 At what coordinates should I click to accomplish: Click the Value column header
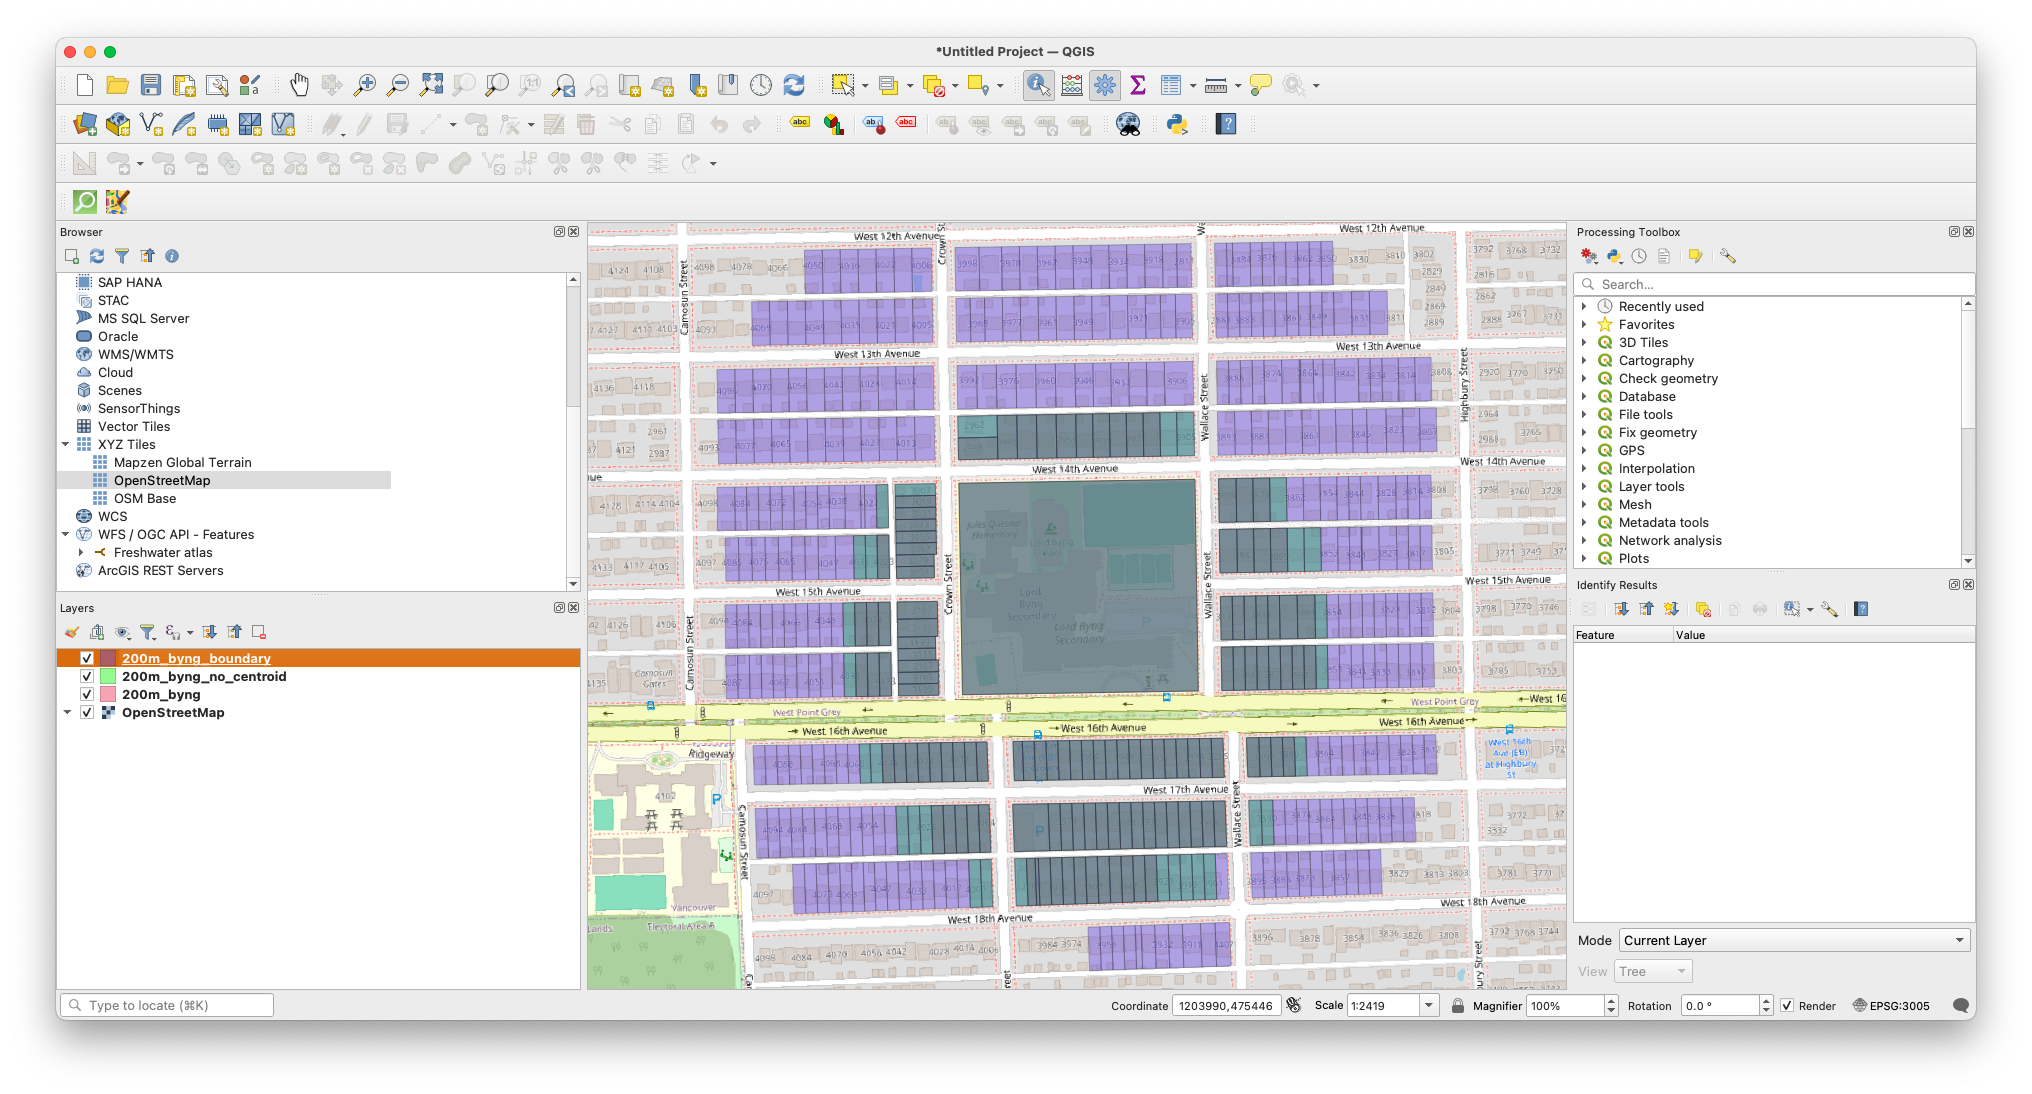click(1690, 635)
